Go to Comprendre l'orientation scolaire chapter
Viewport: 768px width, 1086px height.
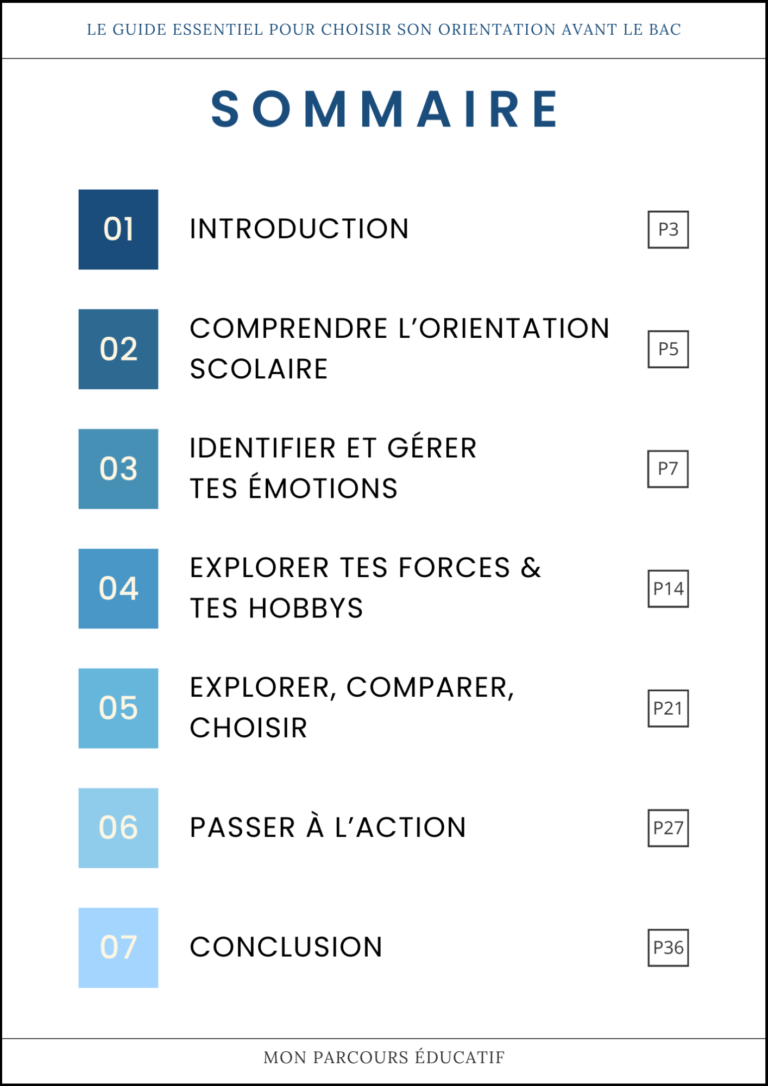[x=399, y=348]
